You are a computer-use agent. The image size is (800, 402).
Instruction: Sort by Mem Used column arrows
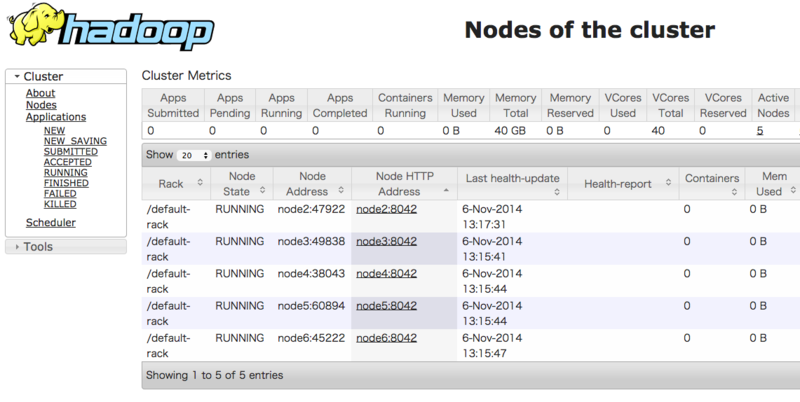point(793,190)
